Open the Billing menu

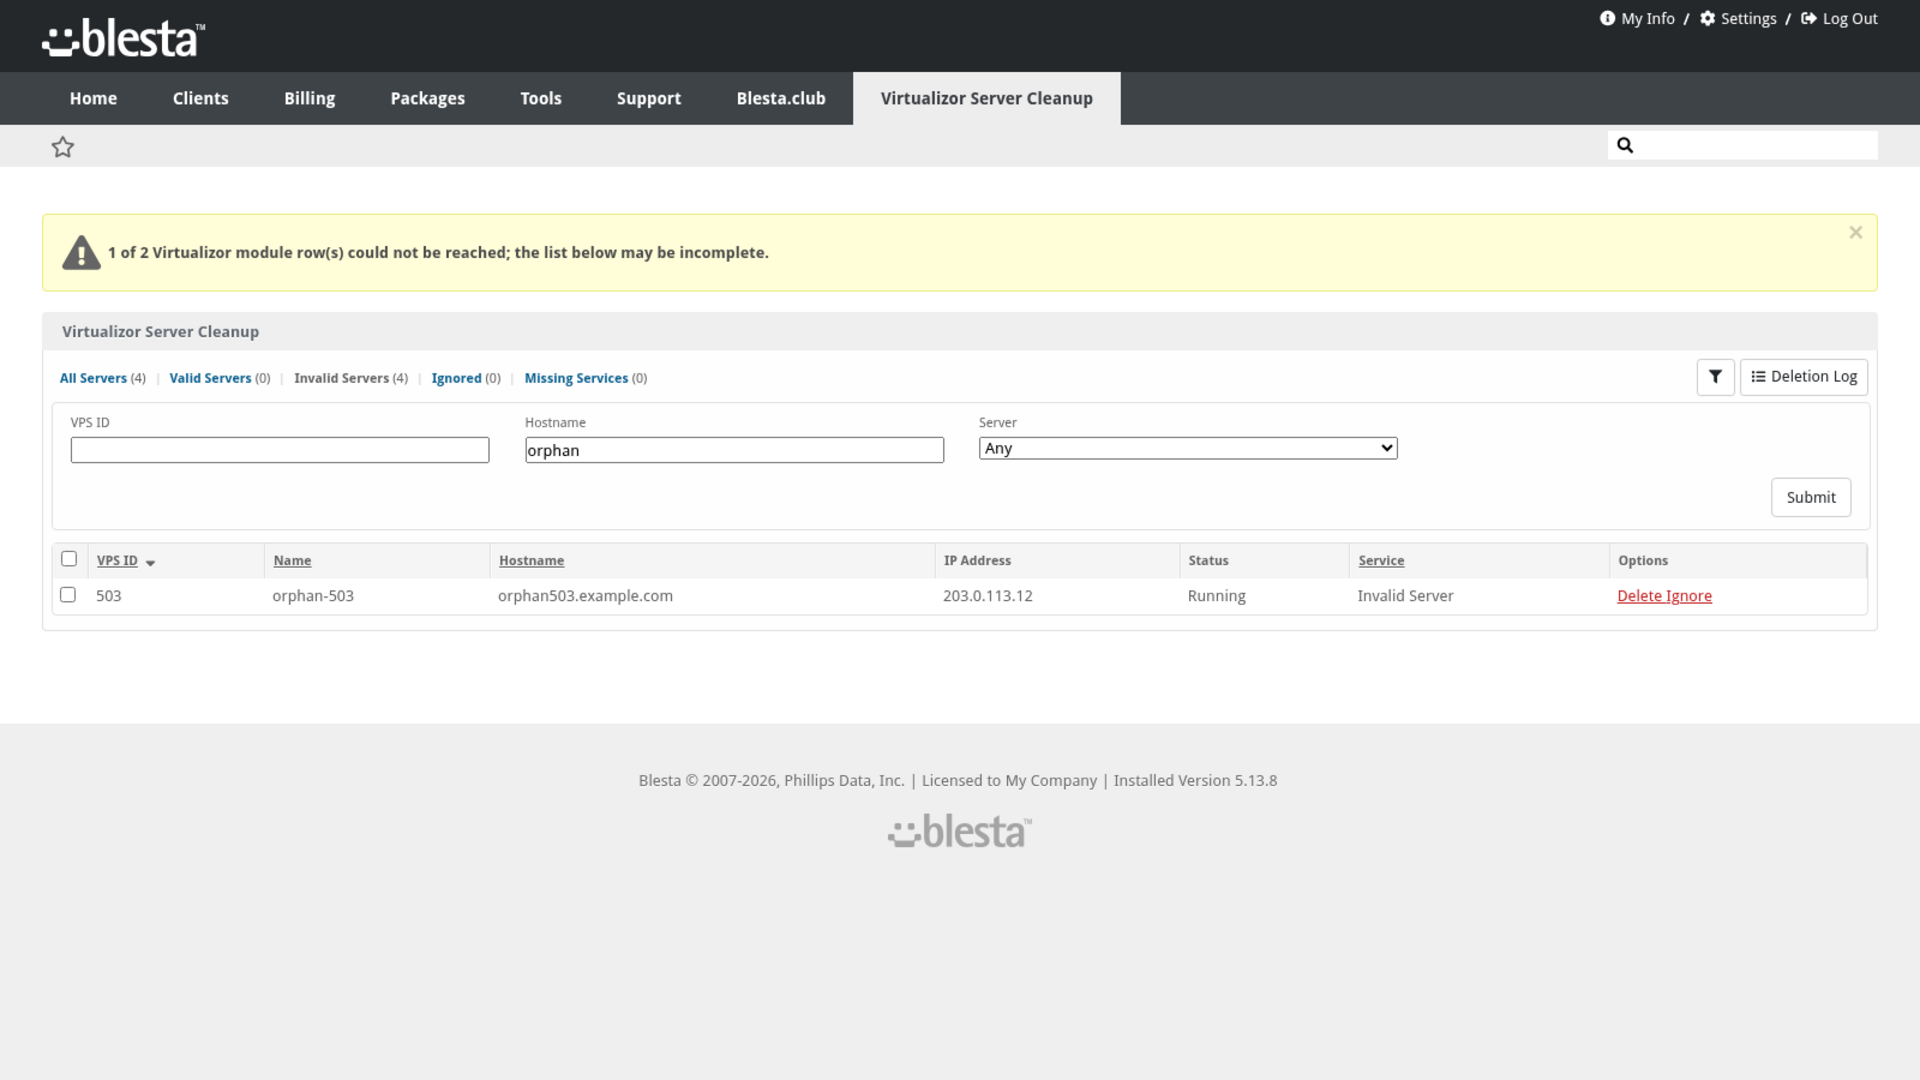[x=309, y=98]
